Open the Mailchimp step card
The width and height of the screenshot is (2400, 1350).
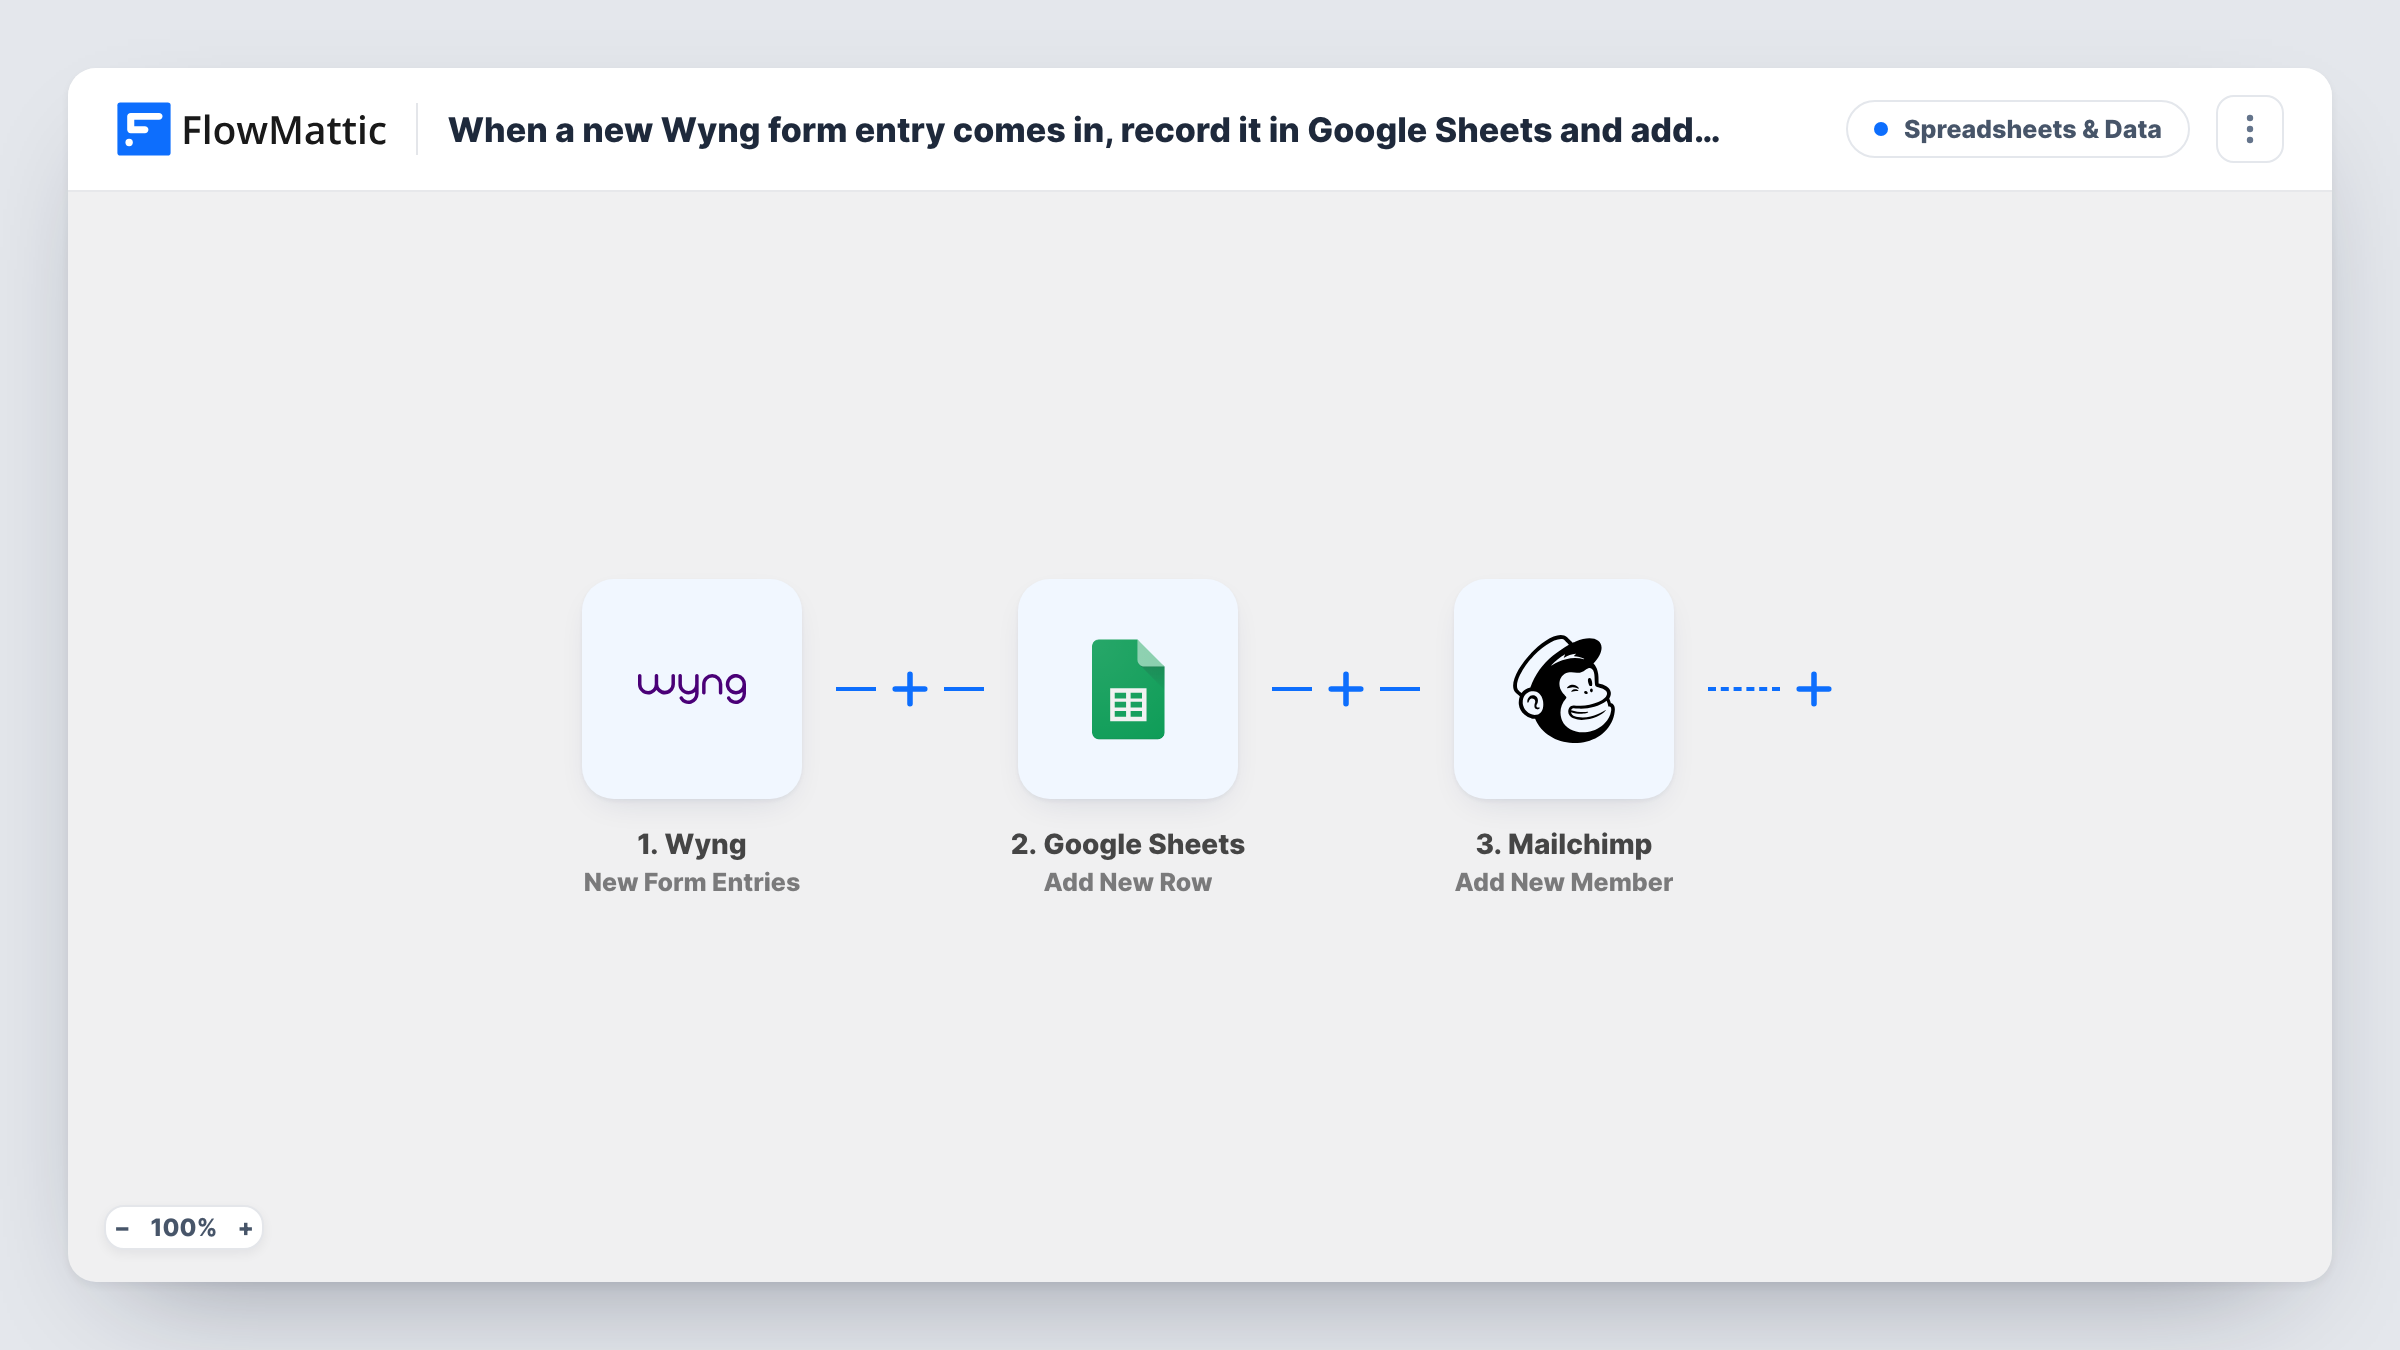click(x=1564, y=689)
